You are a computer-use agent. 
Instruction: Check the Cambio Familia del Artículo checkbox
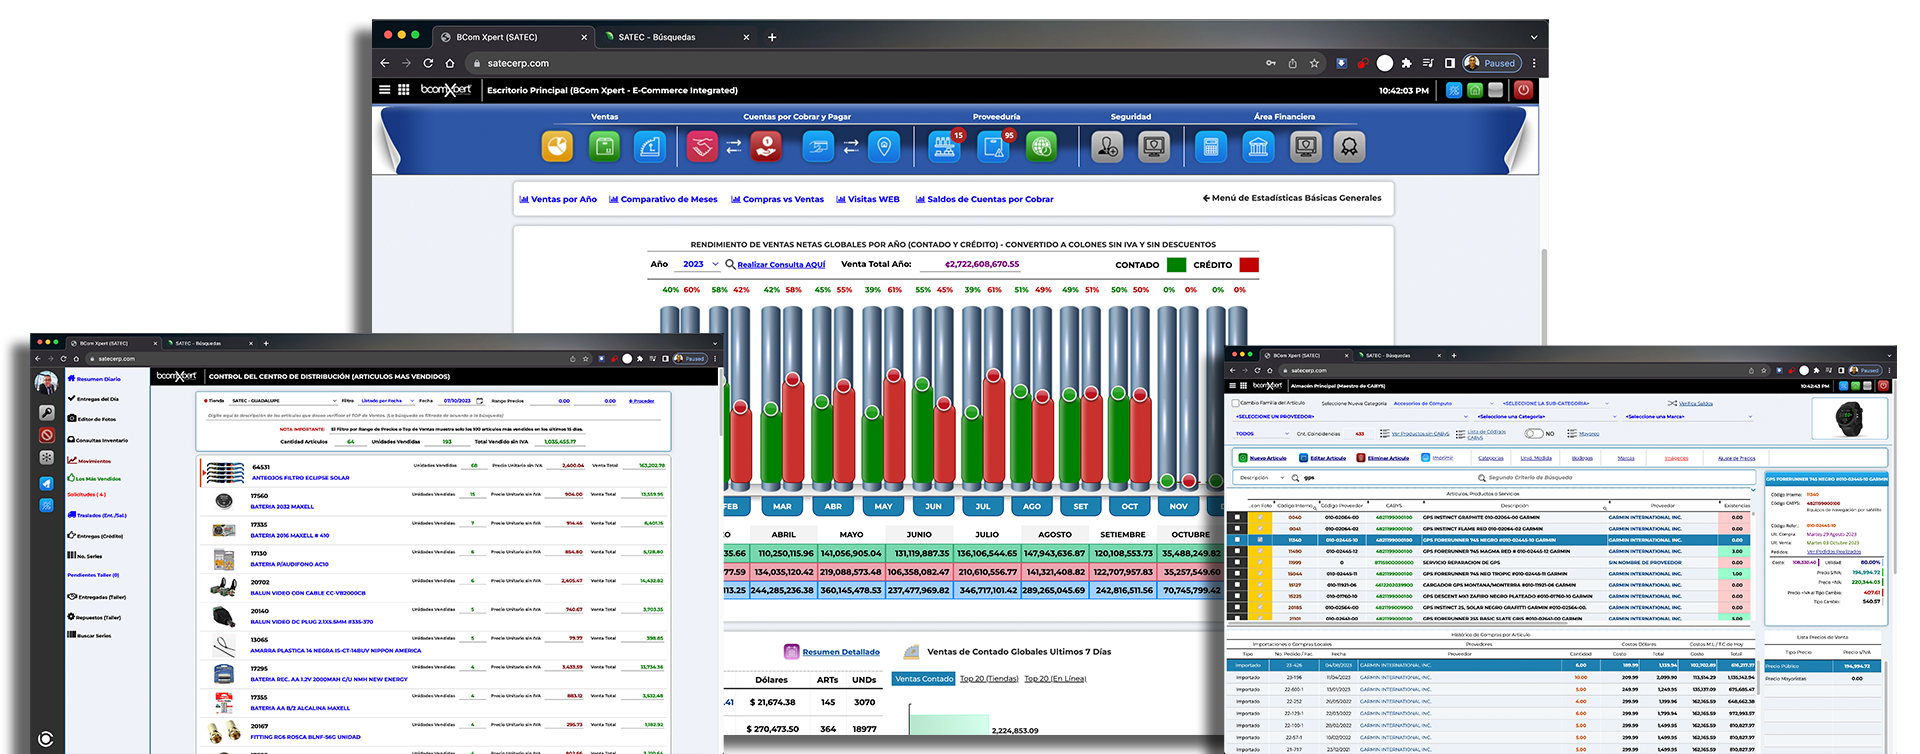tap(1235, 403)
